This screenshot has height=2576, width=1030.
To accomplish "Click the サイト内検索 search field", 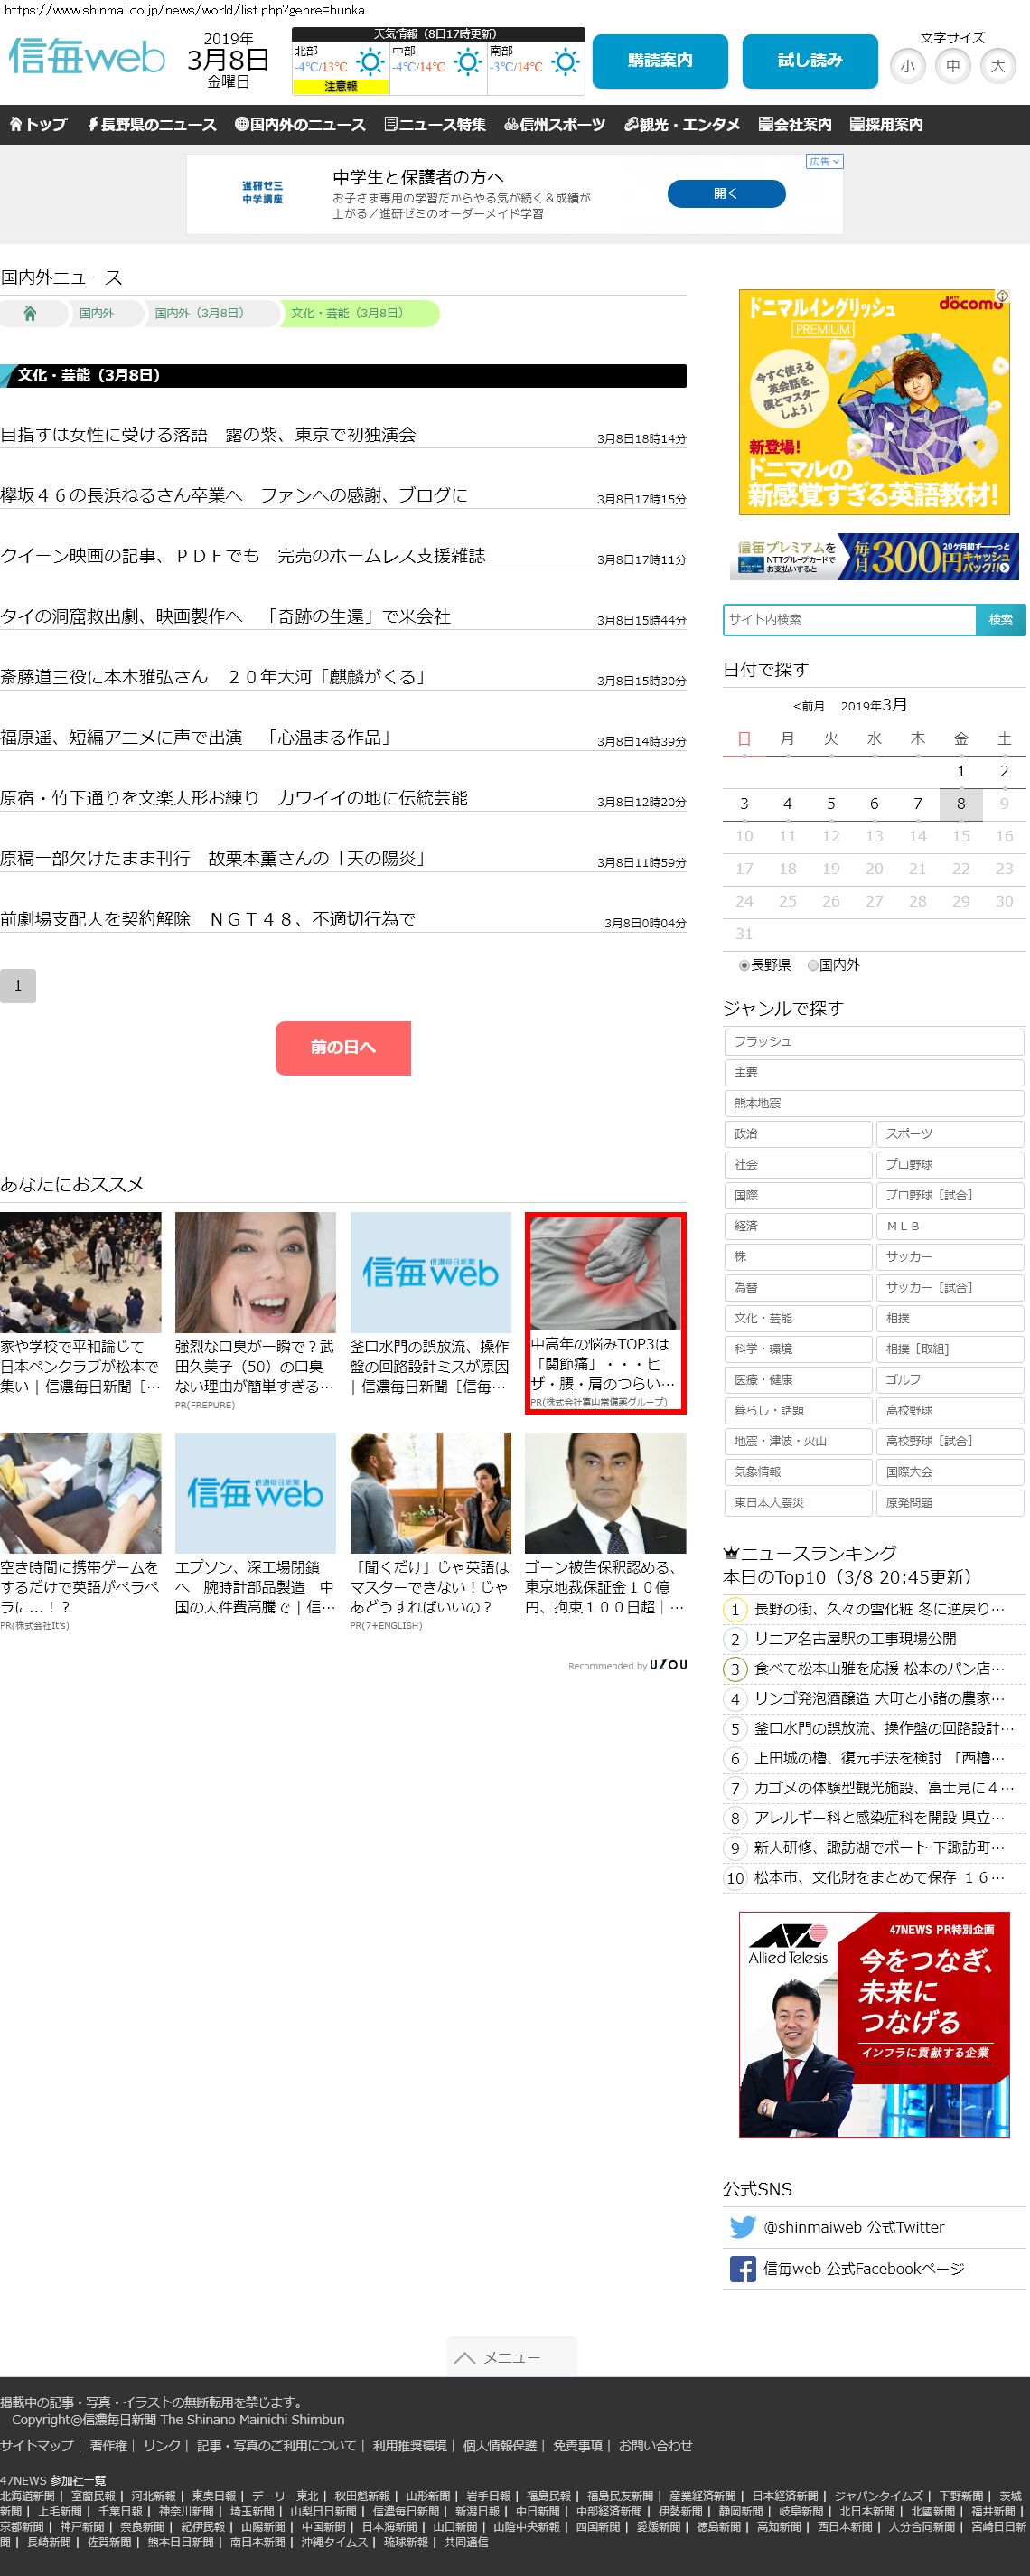I will [849, 619].
